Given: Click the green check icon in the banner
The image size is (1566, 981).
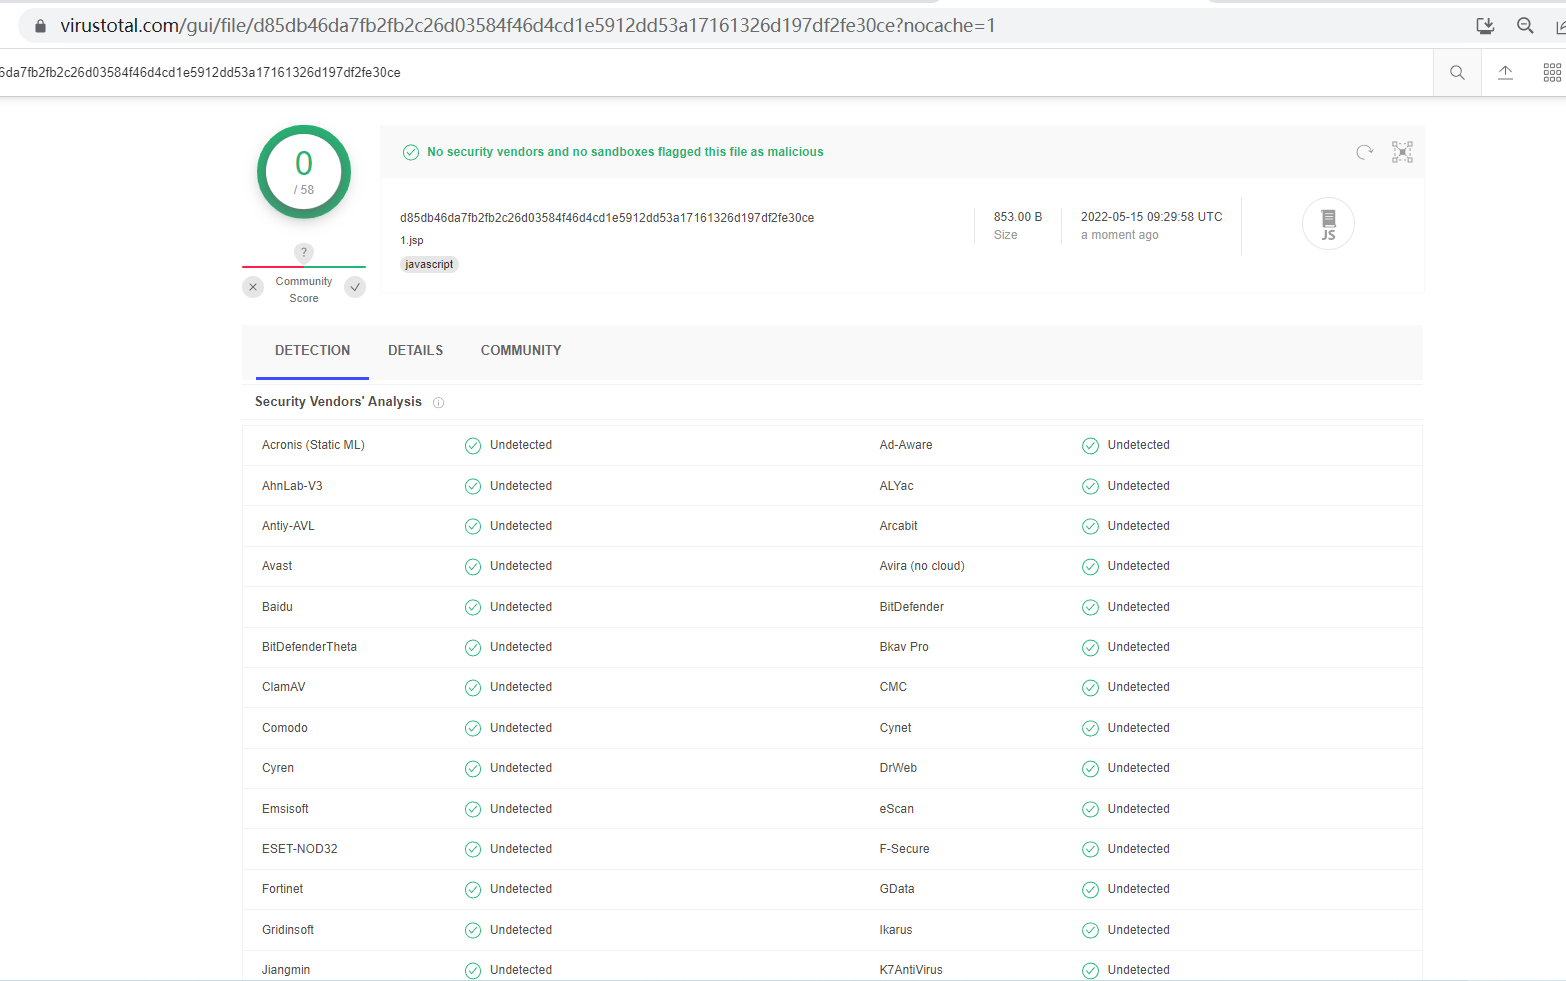Looking at the screenshot, I should tap(410, 152).
